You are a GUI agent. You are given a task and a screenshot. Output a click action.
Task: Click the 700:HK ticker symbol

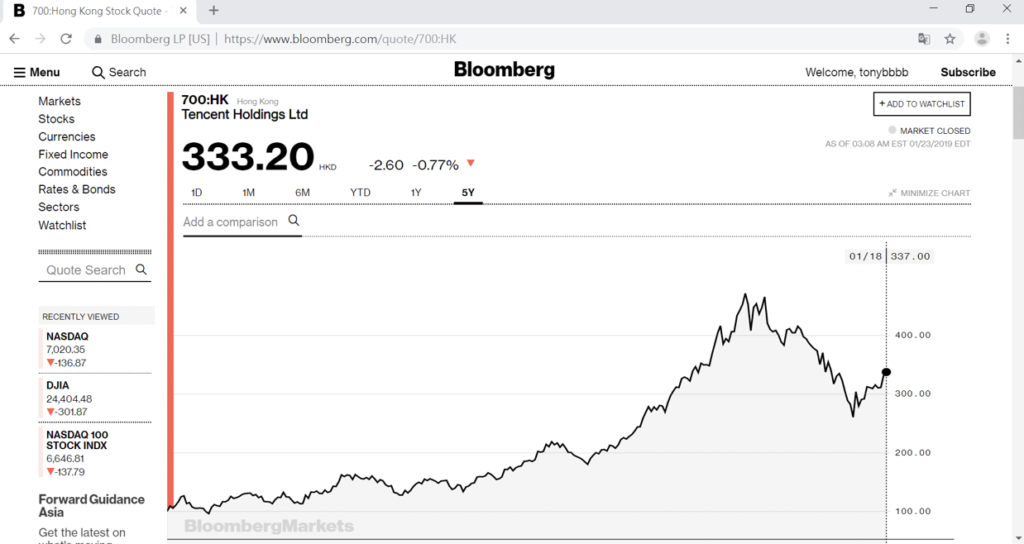point(205,100)
